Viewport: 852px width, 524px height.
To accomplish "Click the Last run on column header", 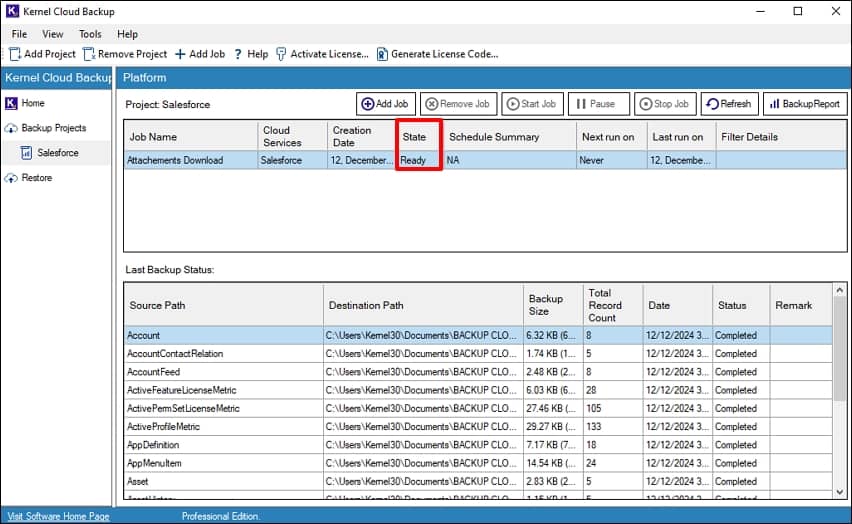I will point(681,136).
